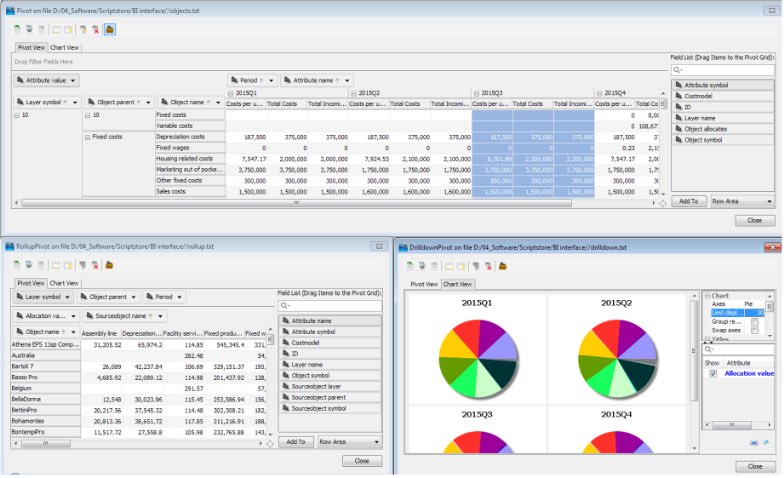Click the brush icon left of red X in Pivot toolbar
Viewport: 784px width, 478px height.
pos(83,30)
